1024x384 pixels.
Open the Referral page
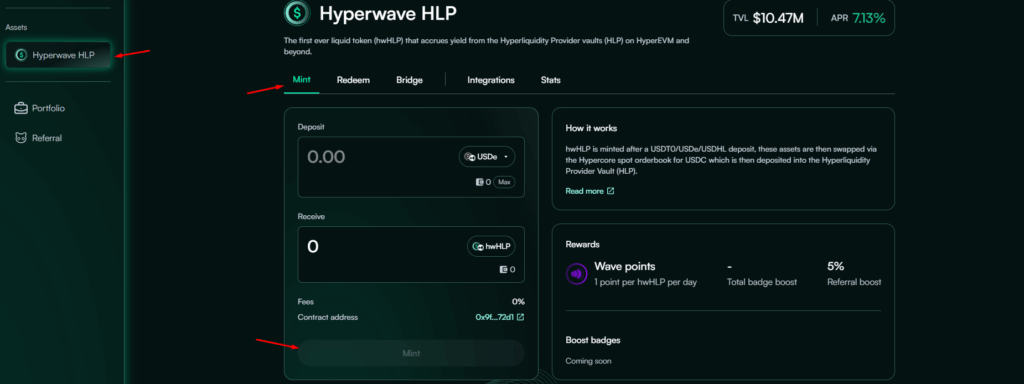coord(38,138)
